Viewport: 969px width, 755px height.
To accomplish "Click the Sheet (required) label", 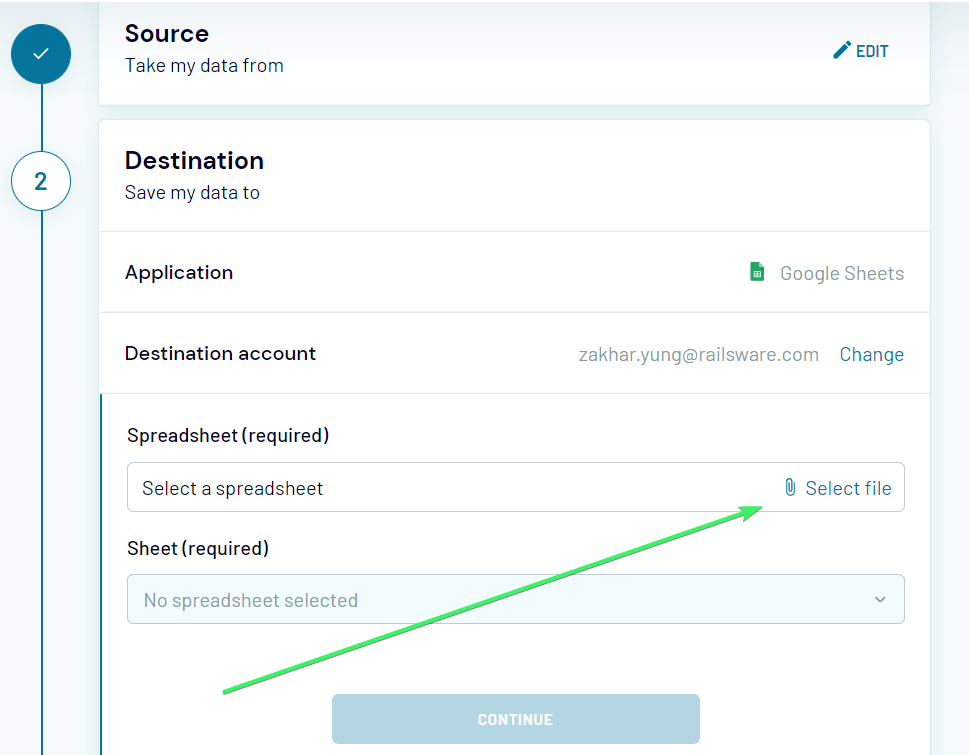I will pyautogui.click(x=198, y=549).
